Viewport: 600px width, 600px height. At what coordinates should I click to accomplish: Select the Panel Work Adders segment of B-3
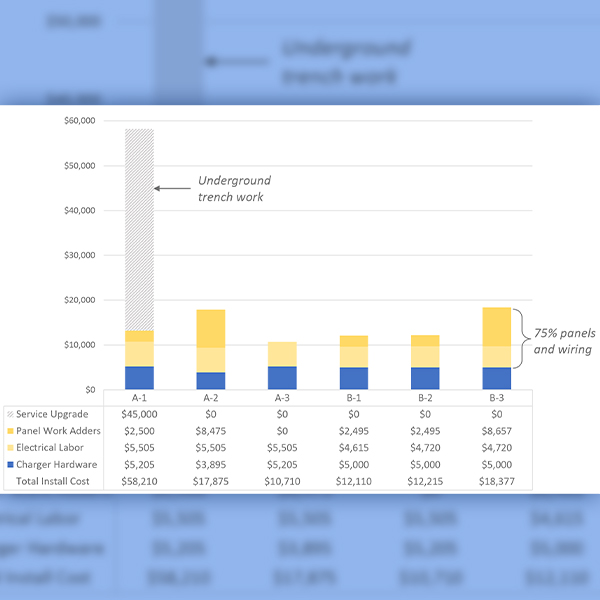[496, 327]
